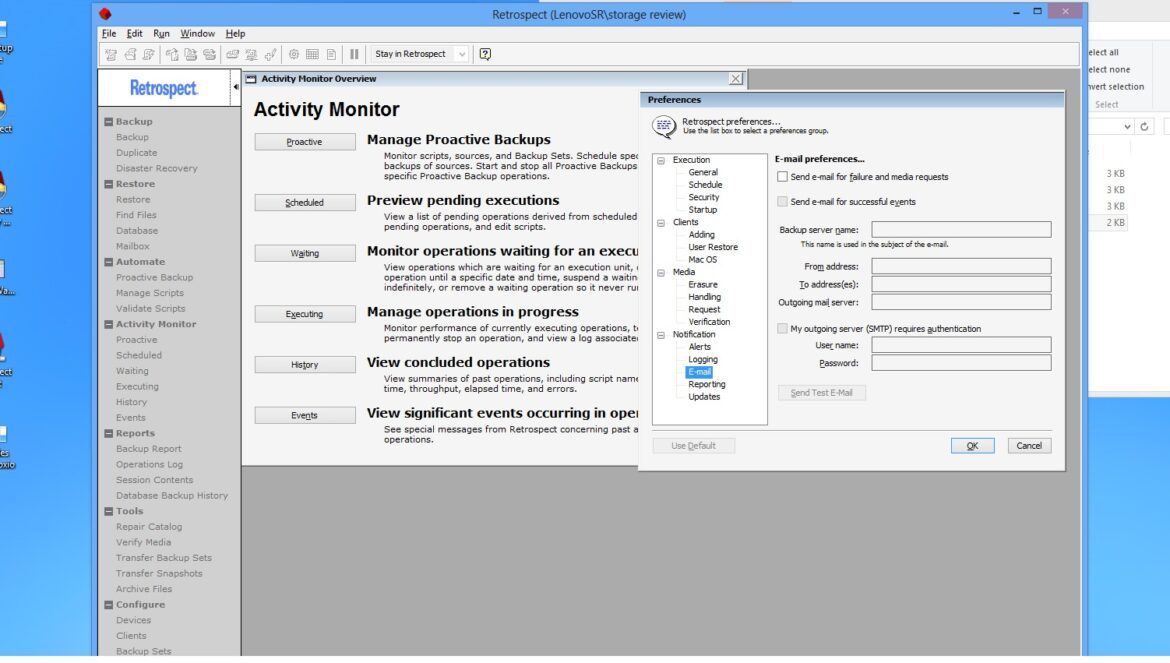This screenshot has height=663, width=1170.
Task: Toggle SMTP requires authentication checkbox
Action: [x=782, y=328]
